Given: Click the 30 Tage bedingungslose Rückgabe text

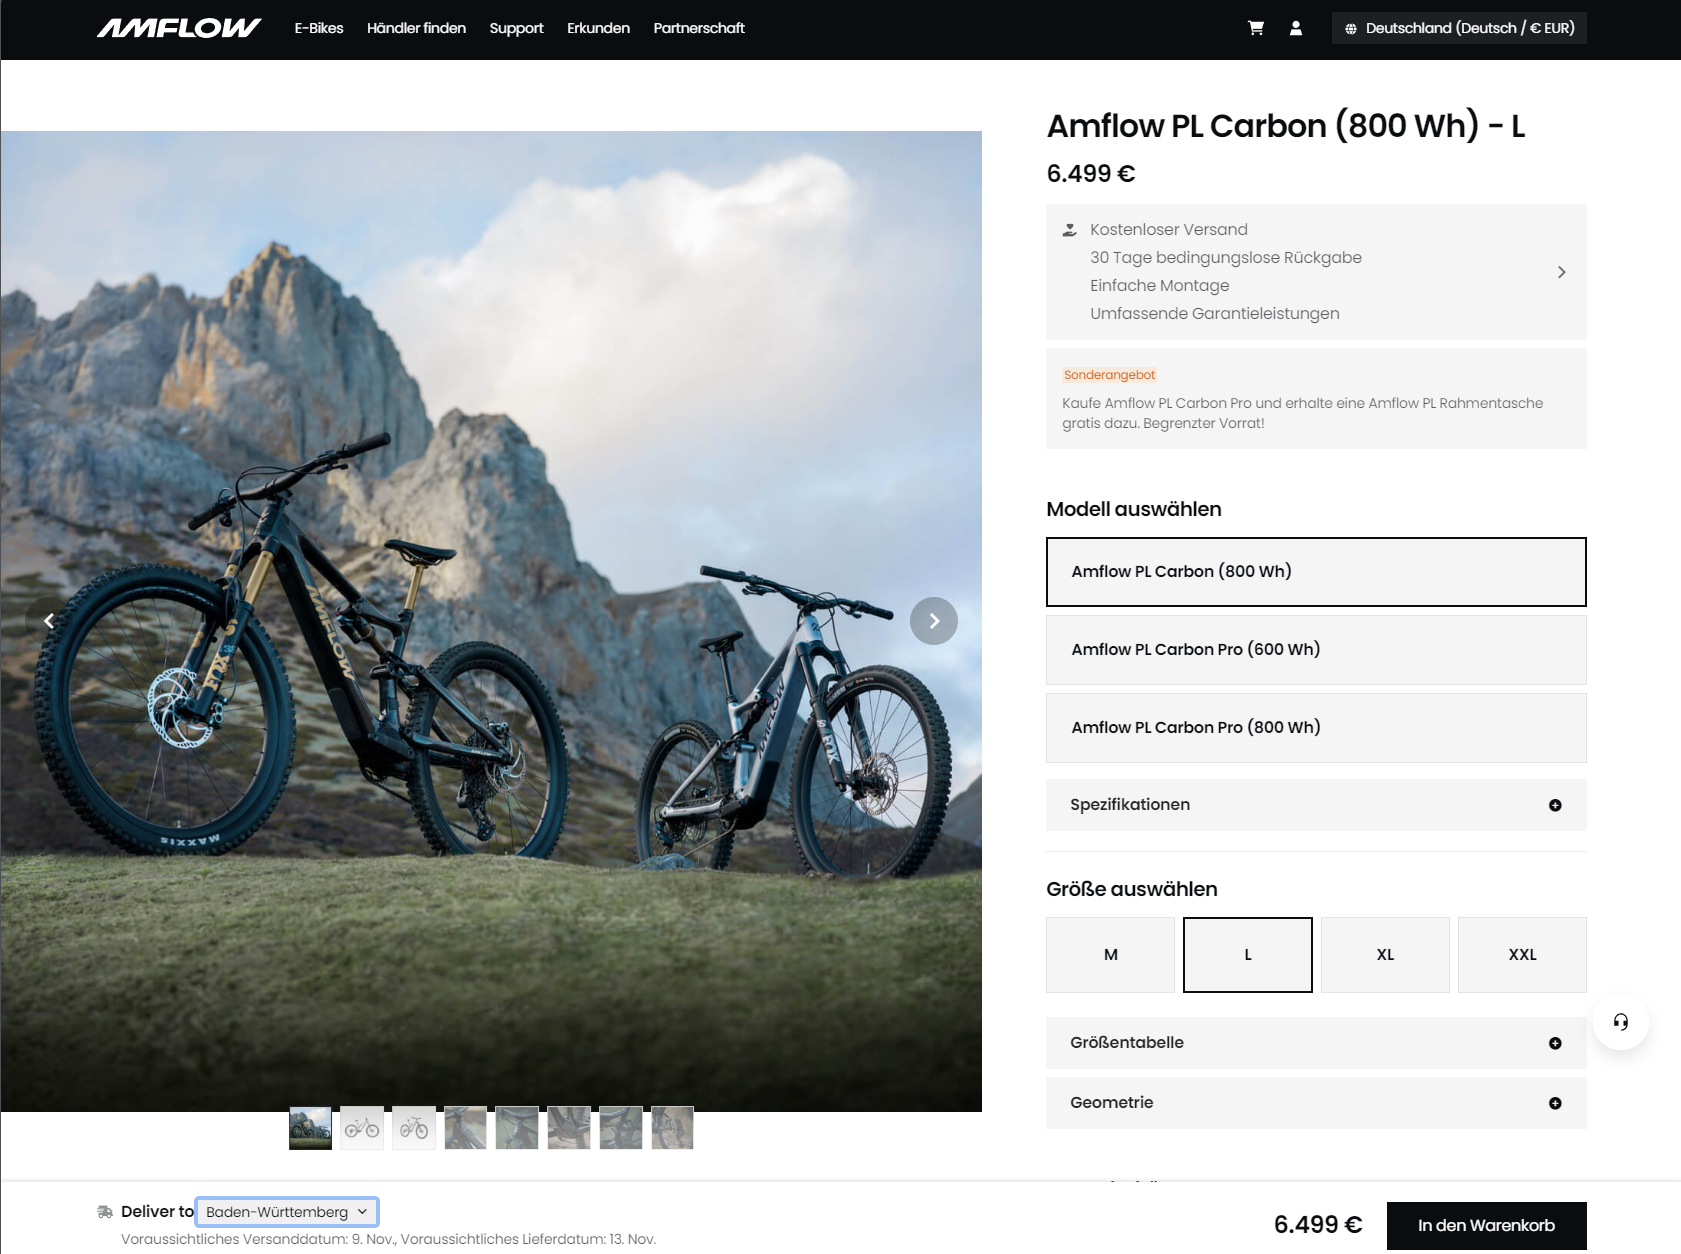Looking at the screenshot, I should pyautogui.click(x=1226, y=258).
